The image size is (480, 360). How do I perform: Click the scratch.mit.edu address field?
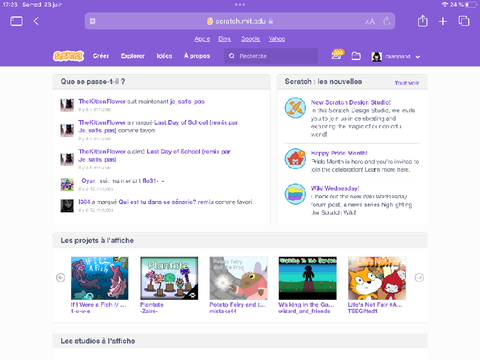coord(240,21)
